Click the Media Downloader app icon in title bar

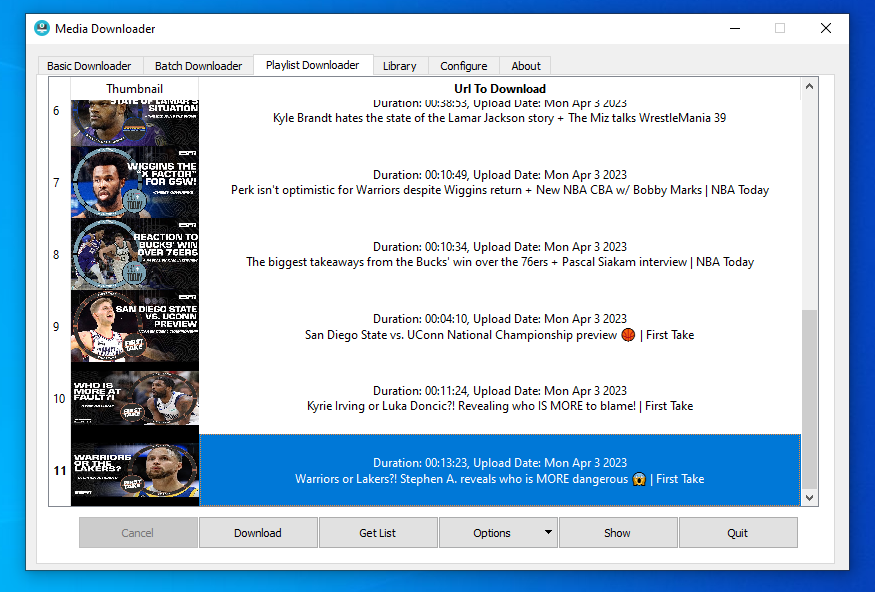[x=42, y=28]
